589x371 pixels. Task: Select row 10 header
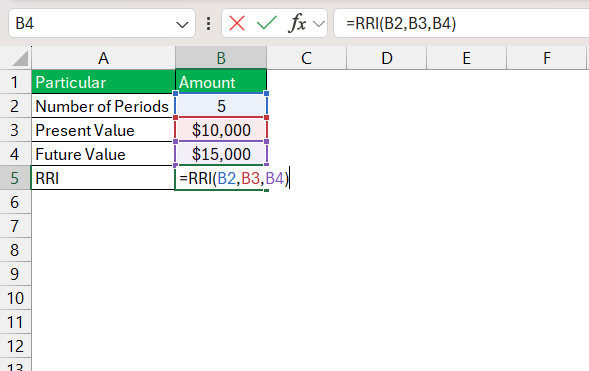[15, 298]
